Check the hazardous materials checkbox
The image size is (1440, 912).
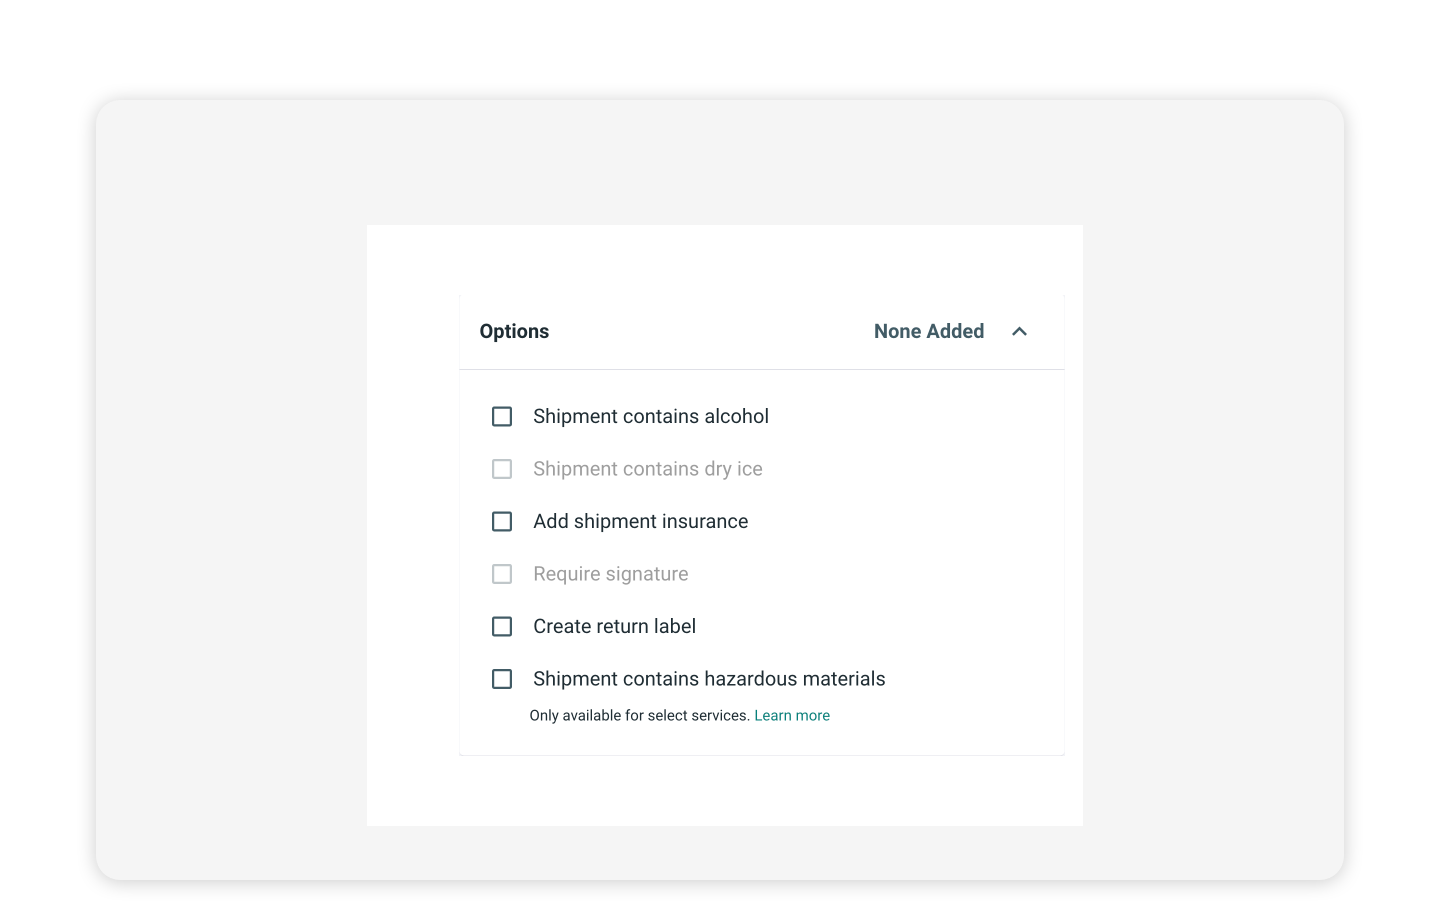pos(502,679)
